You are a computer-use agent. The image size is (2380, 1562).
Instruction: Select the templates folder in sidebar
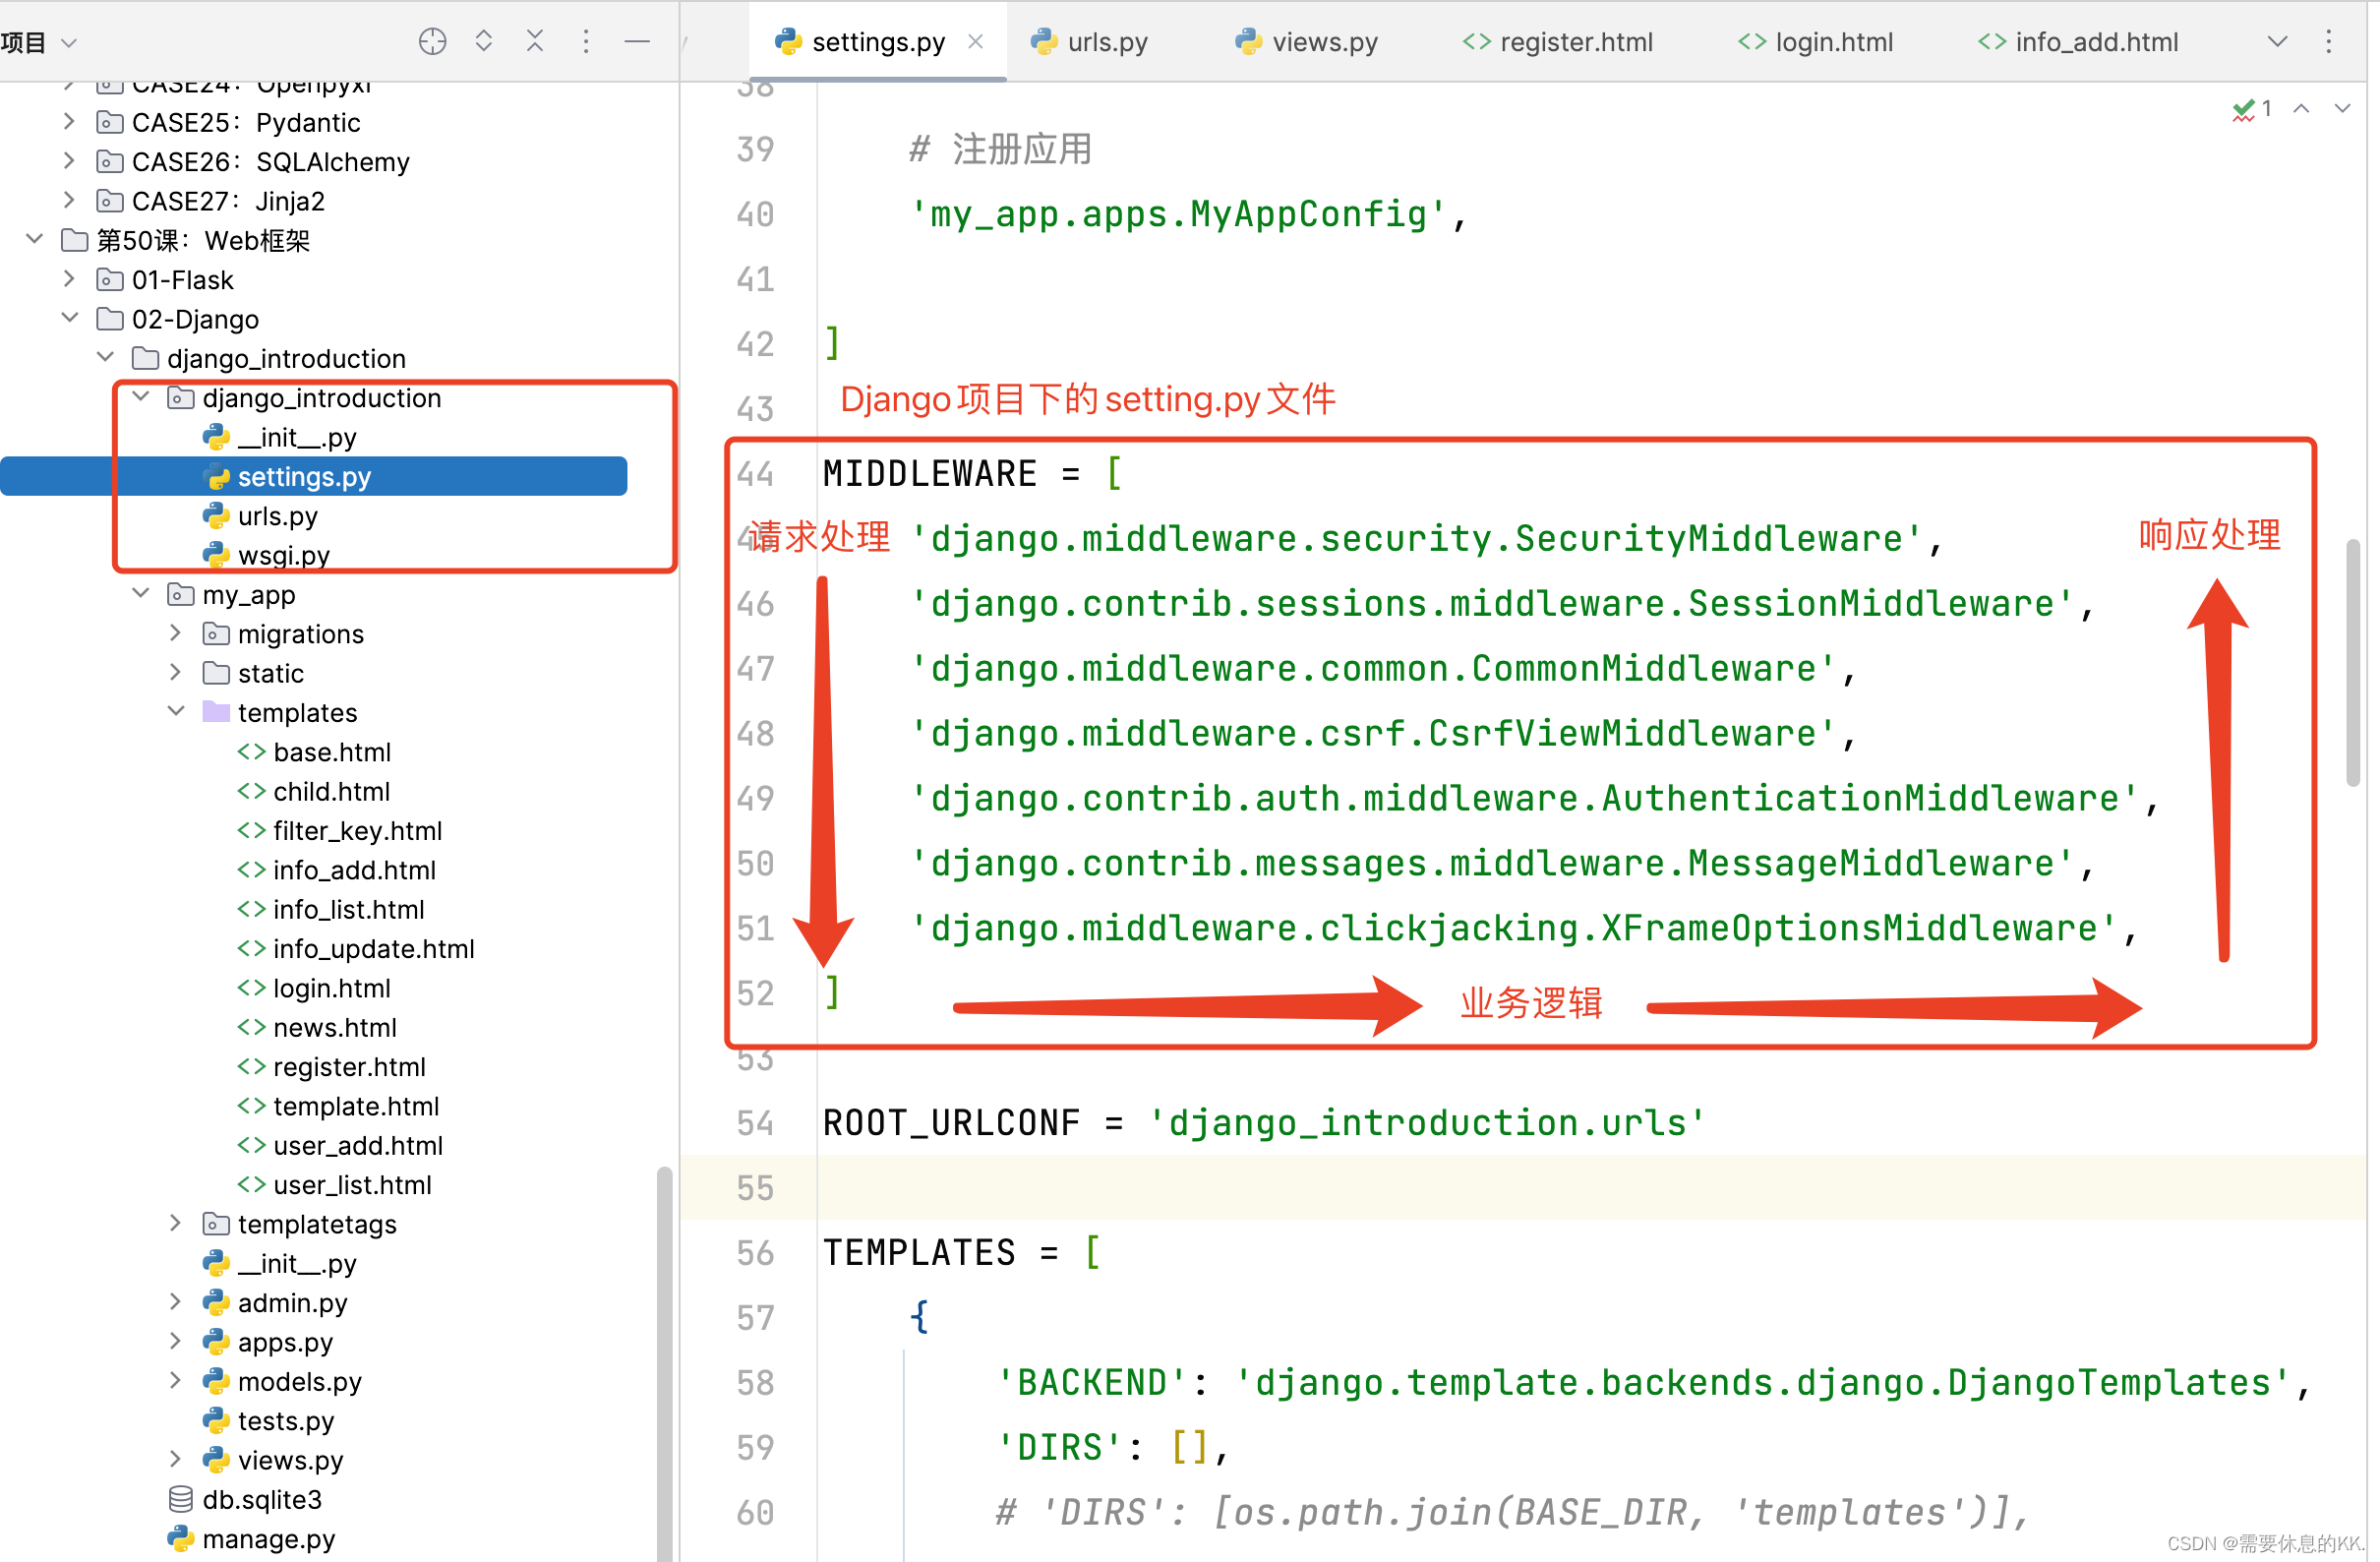click(296, 711)
